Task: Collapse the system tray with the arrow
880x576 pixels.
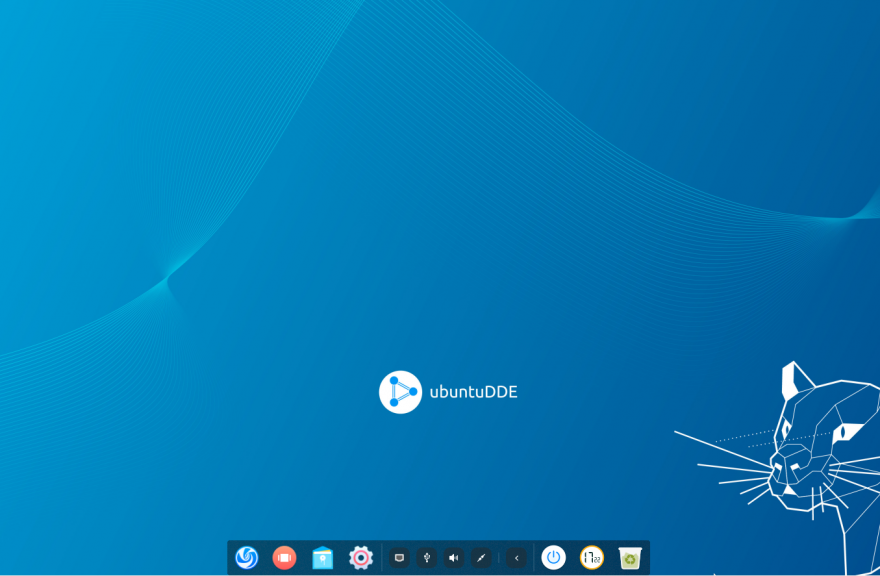Action: pos(516,557)
